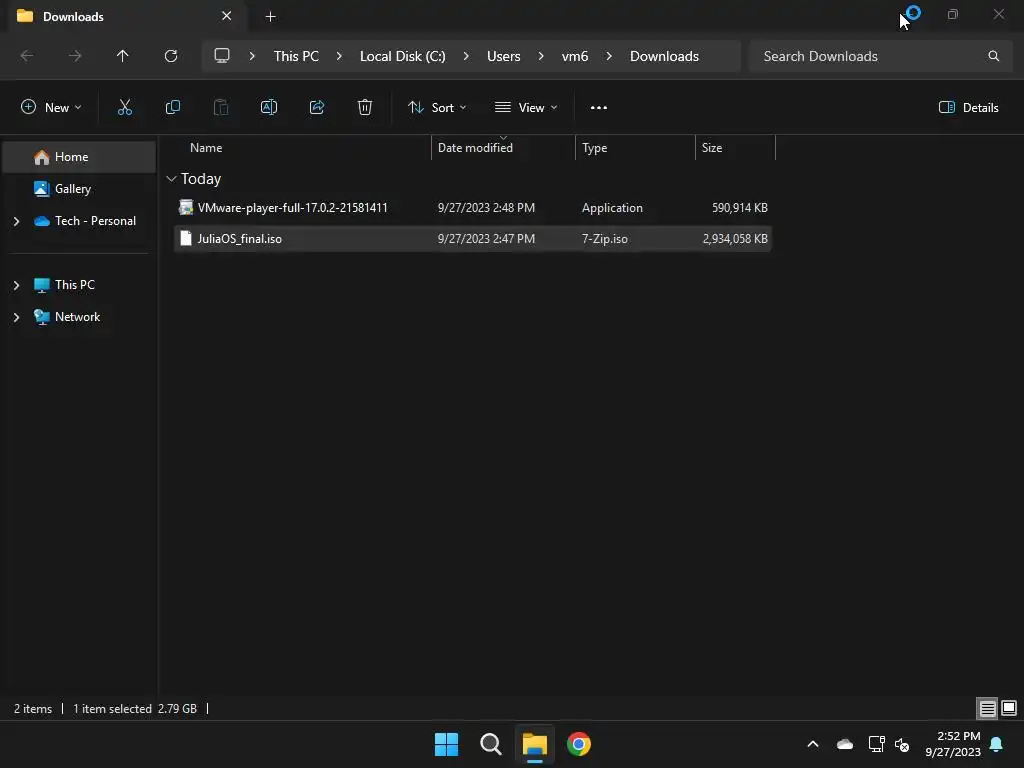Open taskbar Search
Screen dimensions: 1024x768
490,744
